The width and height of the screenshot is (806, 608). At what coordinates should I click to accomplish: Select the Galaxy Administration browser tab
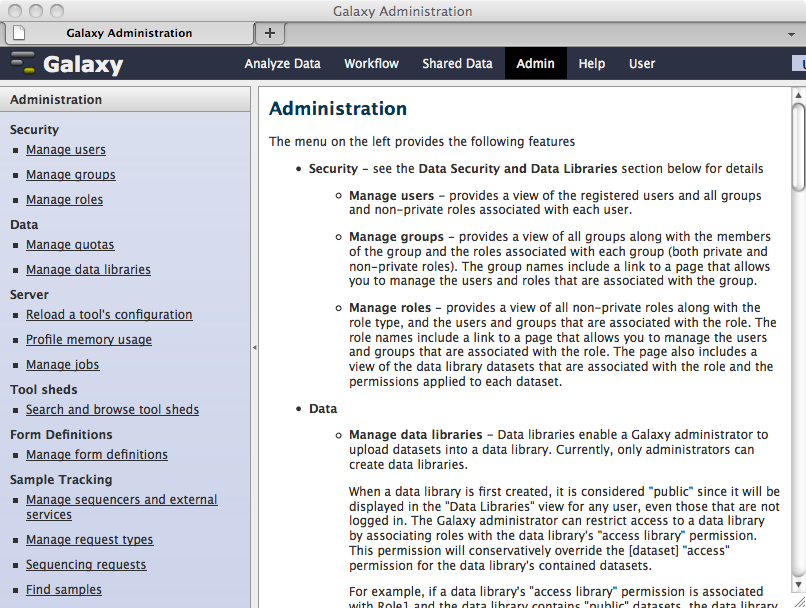129,33
